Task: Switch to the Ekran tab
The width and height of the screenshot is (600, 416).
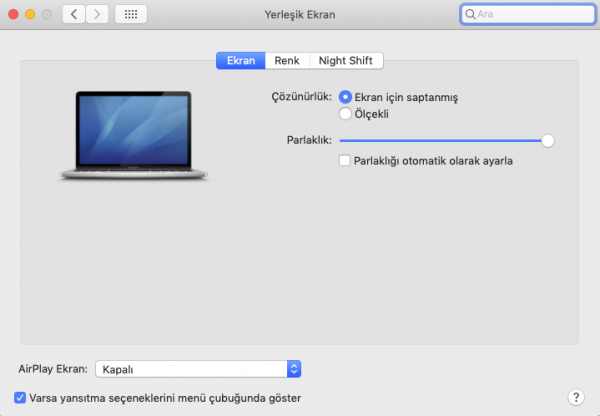Action: [x=241, y=60]
